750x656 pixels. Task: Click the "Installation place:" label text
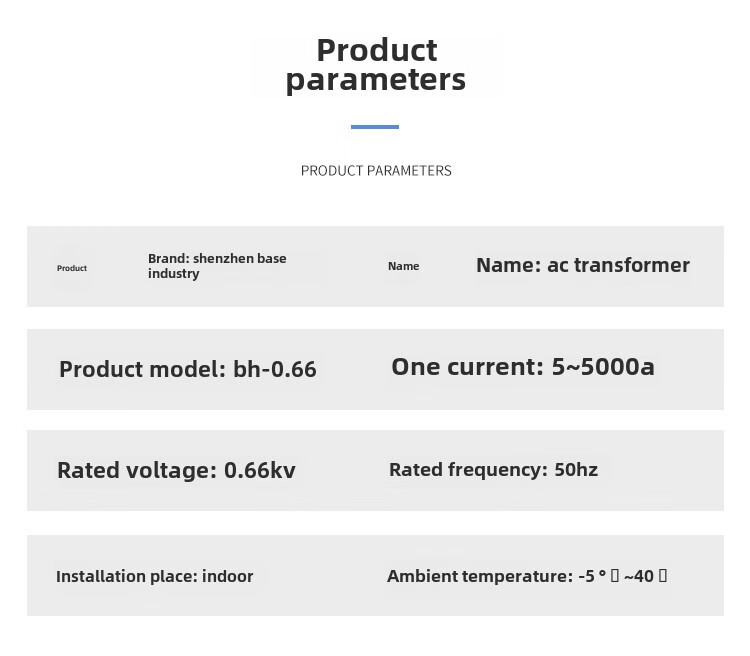126,576
